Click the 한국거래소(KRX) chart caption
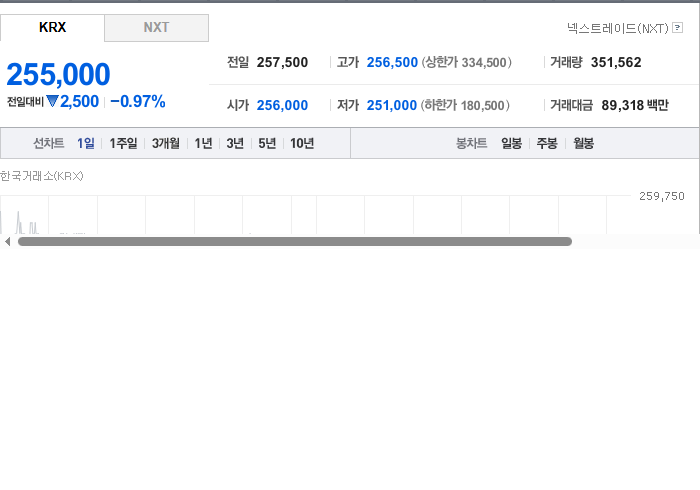700x490 pixels. point(42,176)
